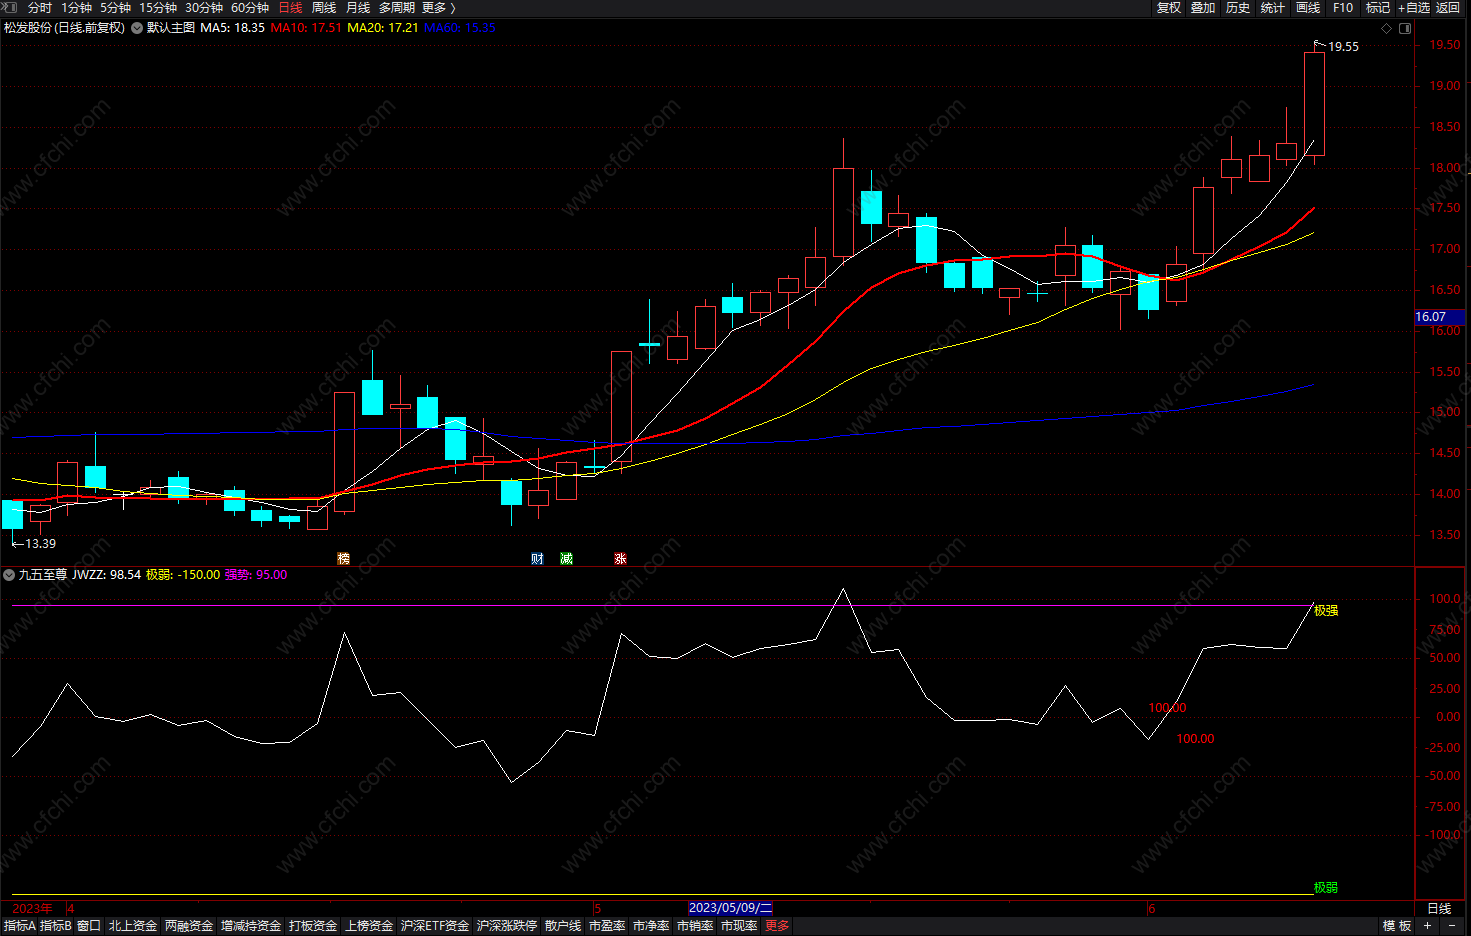The image size is (1471, 936).
Task: Click the 统计 statistics button
Action: [1273, 8]
